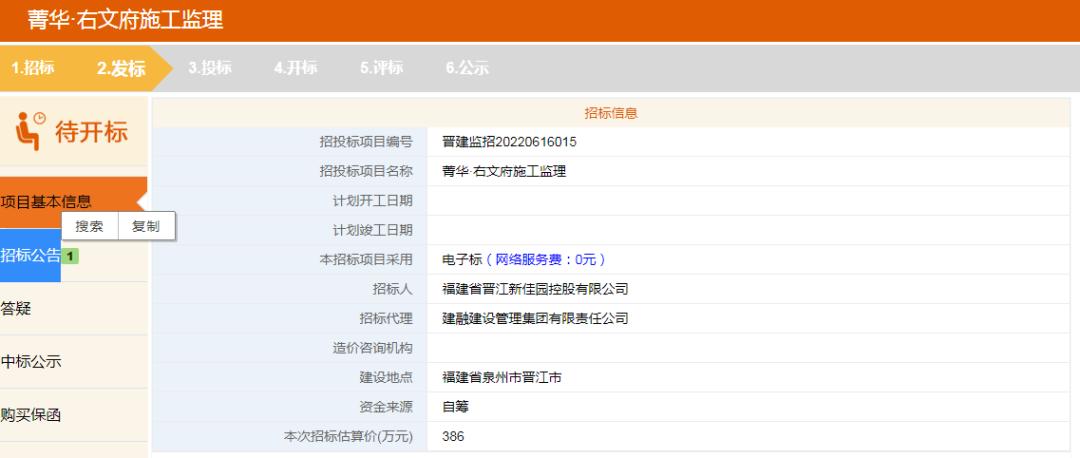
Task: Select 福建省晋江新佳园控股有限公司 value
Action: click(535, 289)
